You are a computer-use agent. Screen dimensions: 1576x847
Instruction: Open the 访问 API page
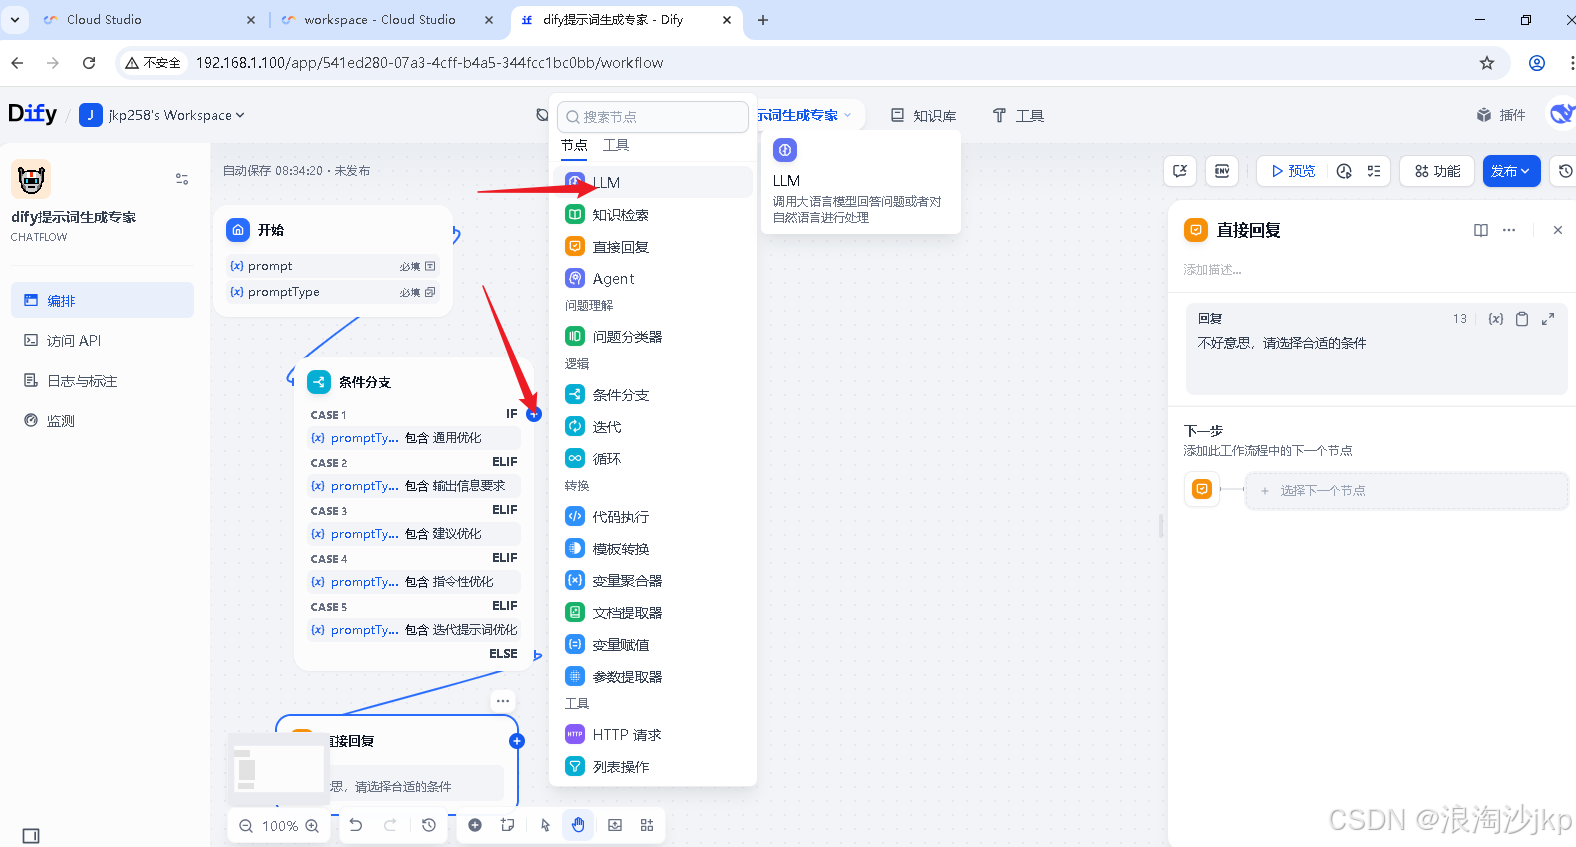click(x=102, y=340)
